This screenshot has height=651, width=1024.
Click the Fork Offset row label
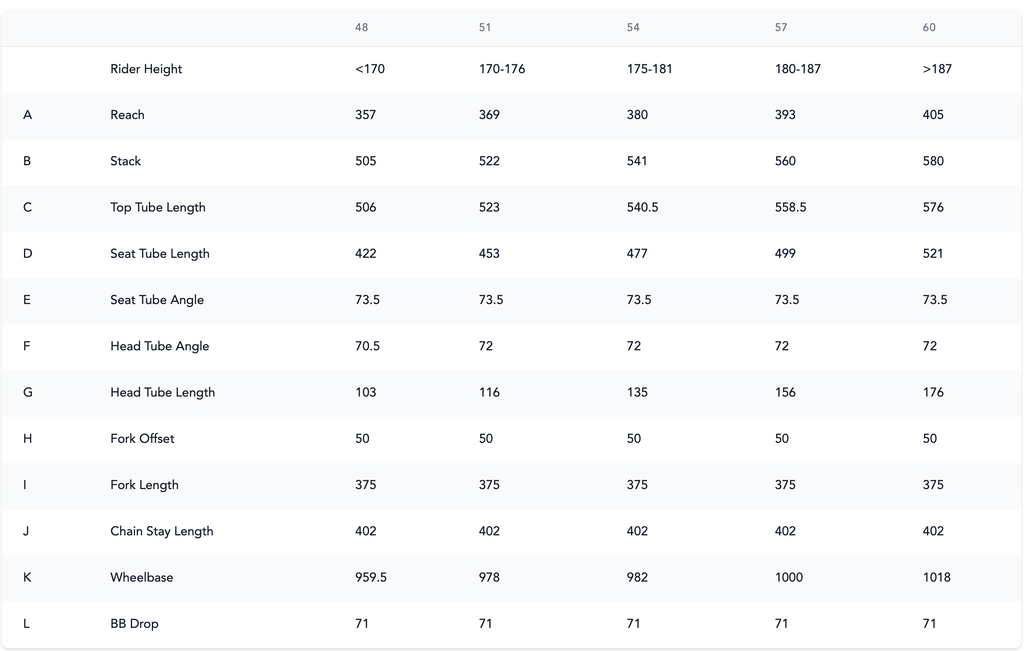142,439
